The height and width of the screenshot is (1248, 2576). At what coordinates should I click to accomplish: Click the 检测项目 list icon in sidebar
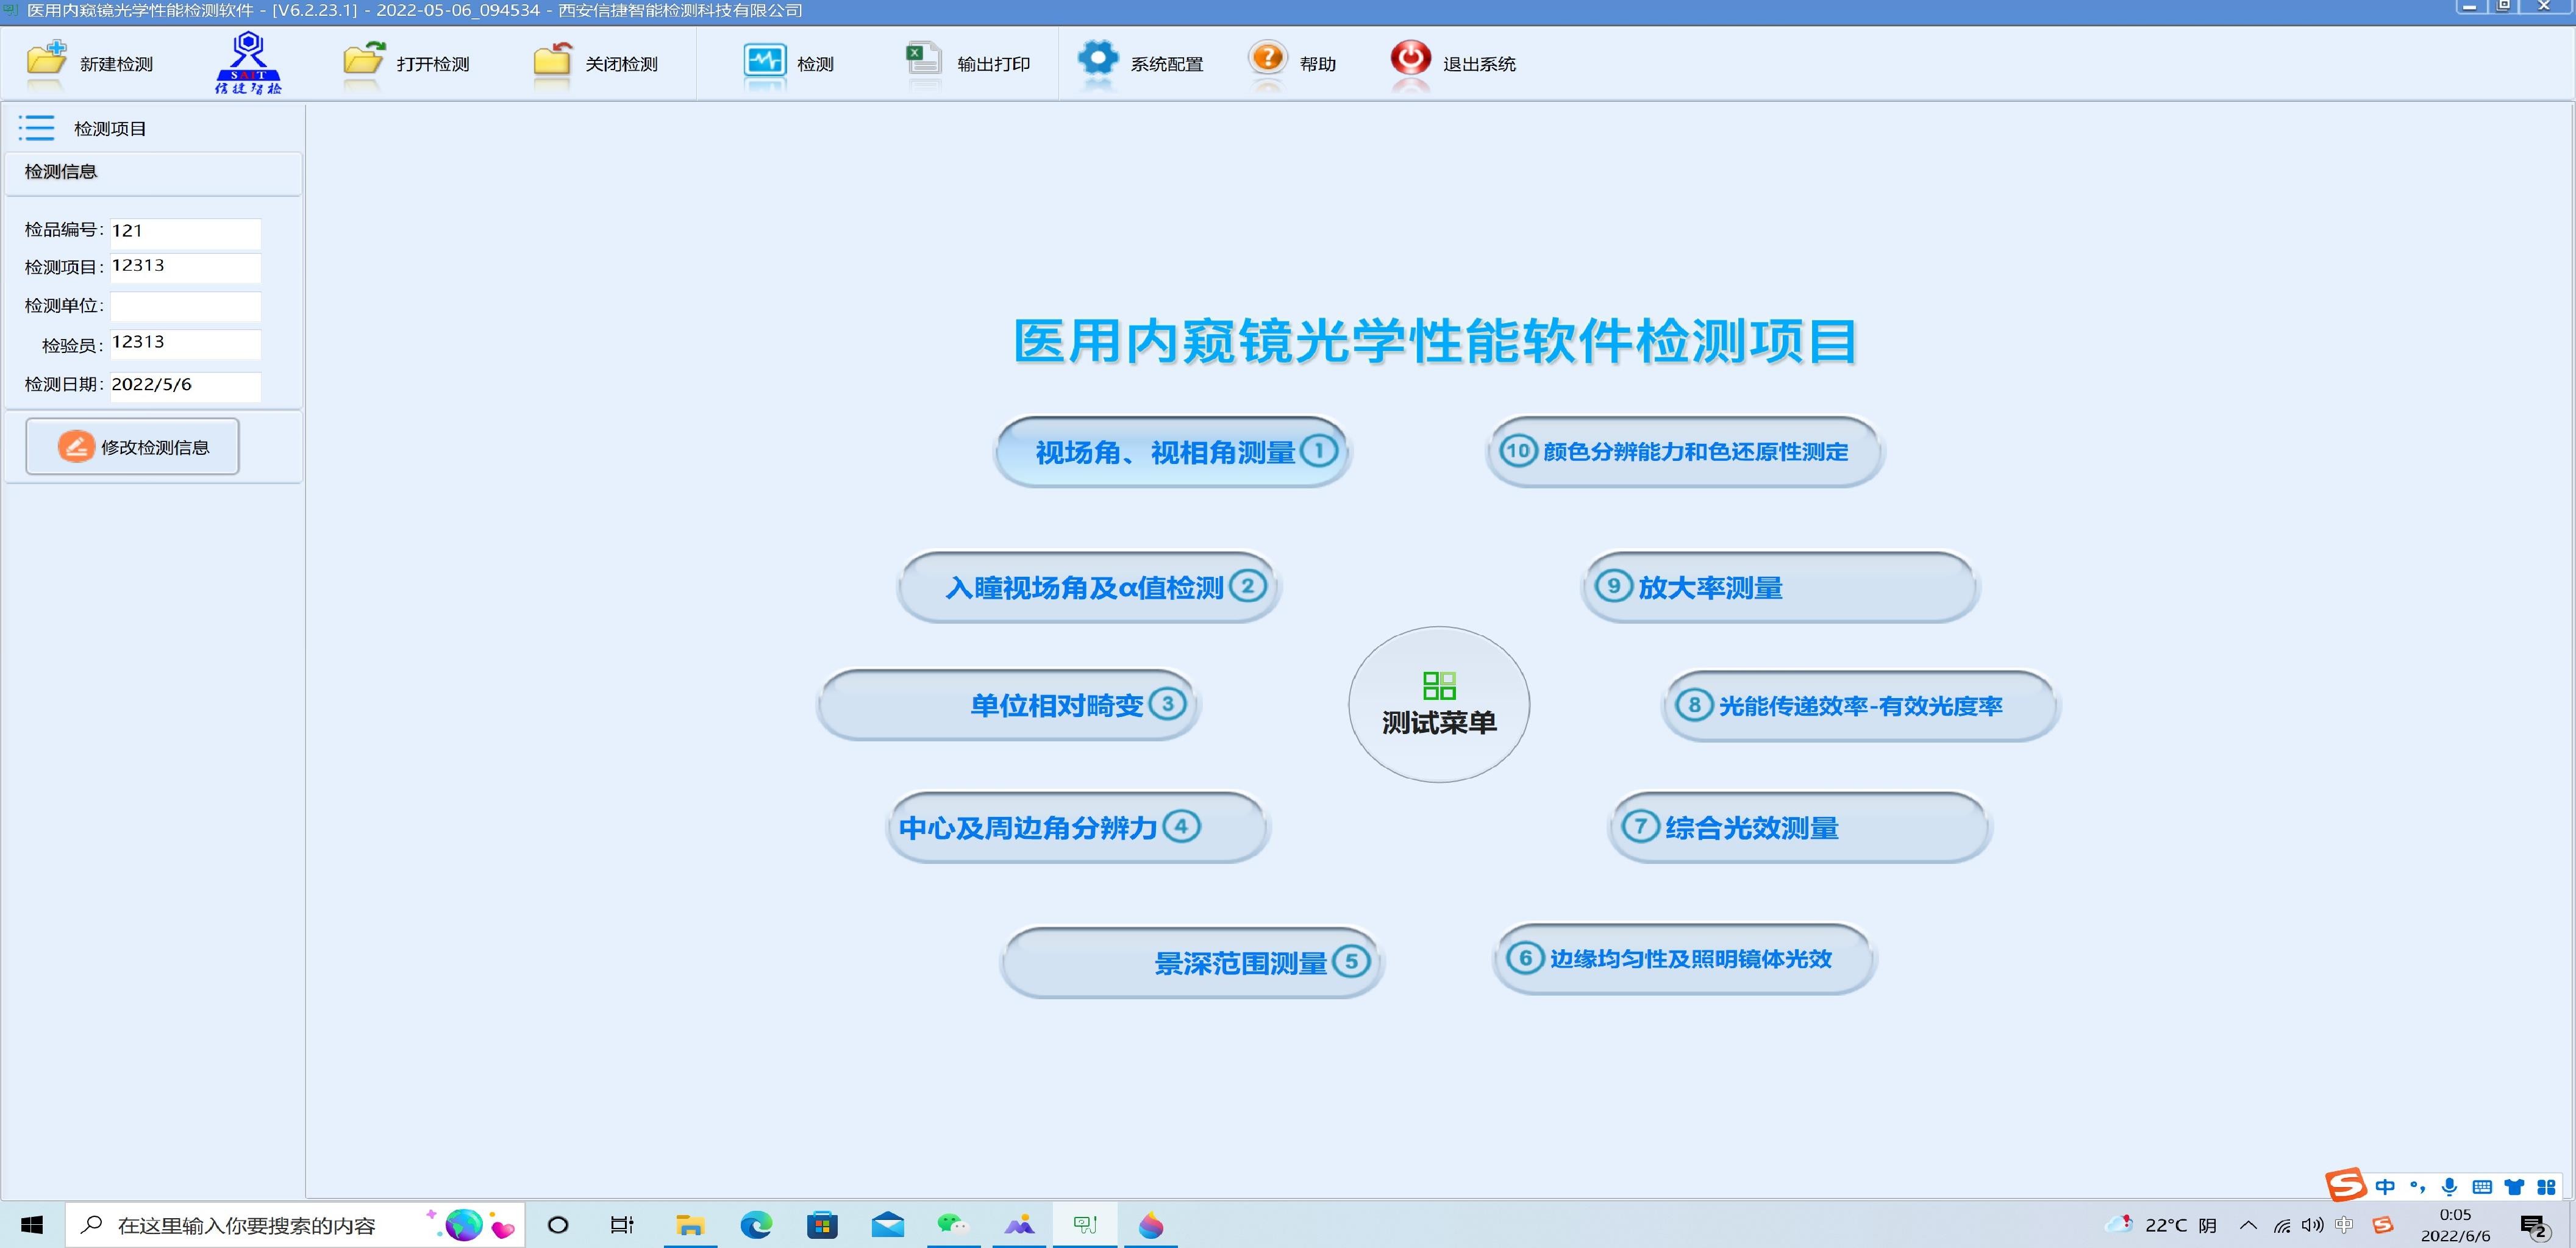point(37,128)
